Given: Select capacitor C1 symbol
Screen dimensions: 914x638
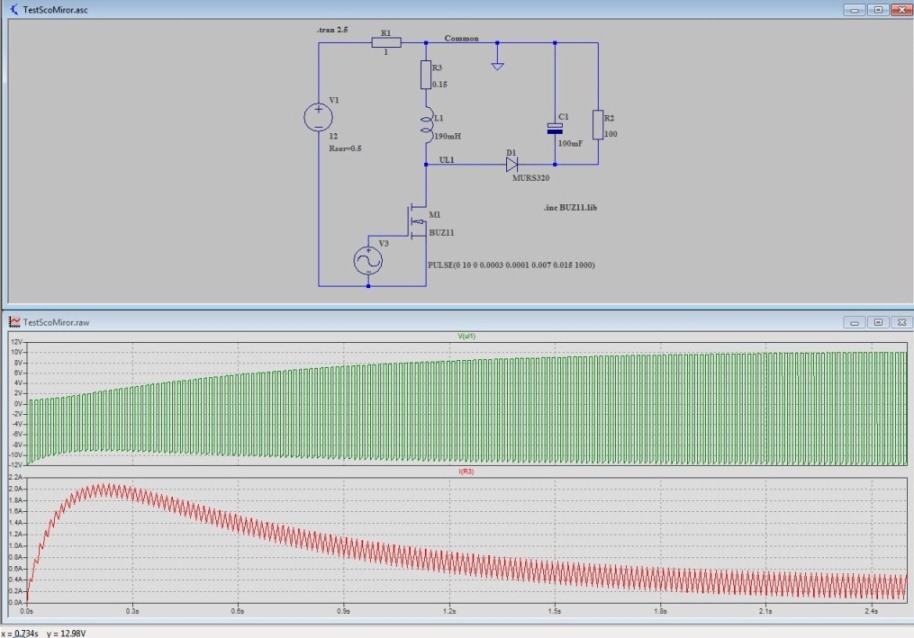Looking at the screenshot, I should (554, 128).
